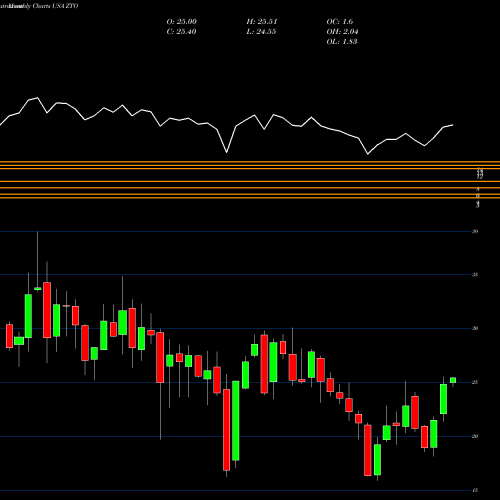Click the most recent small green candle
This screenshot has width=500, height=500.
(x=453, y=380)
